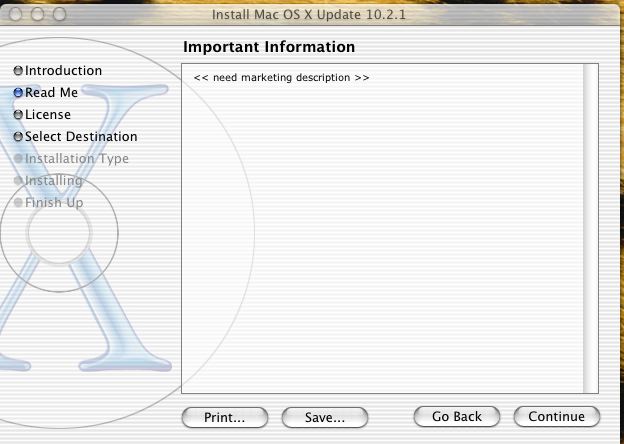The height and width of the screenshot is (444, 624).
Task: Click the window title 'Install Mac OS X Update 10.2.1'
Action: tap(309, 15)
